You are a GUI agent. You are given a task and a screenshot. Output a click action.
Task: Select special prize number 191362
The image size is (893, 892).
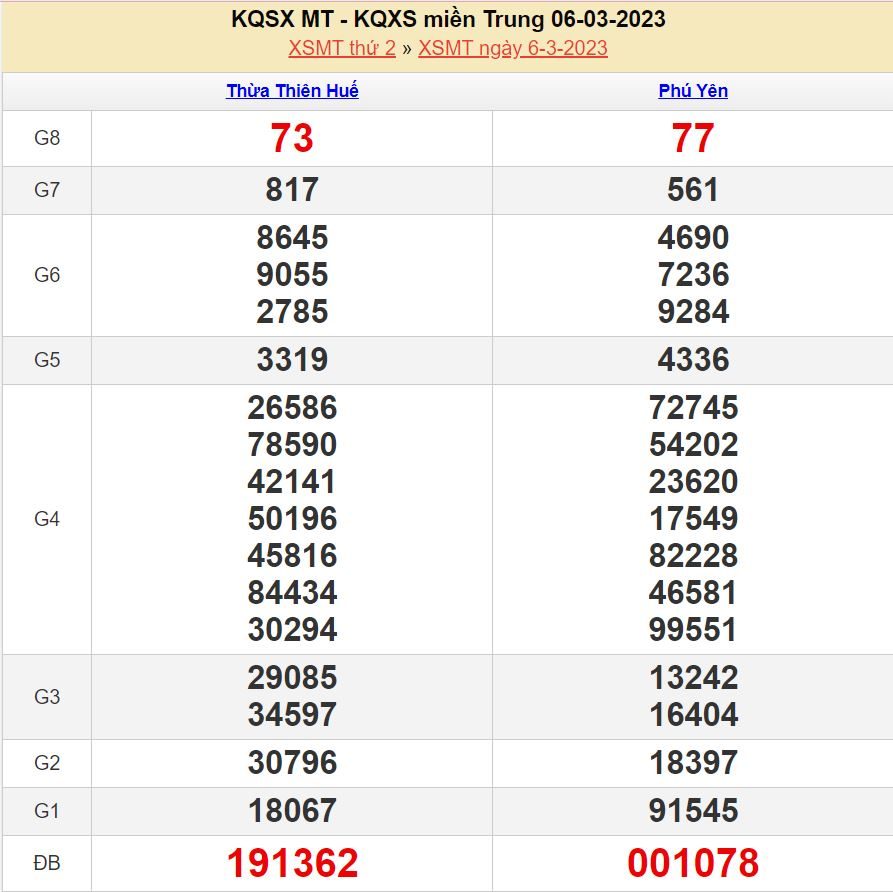292,863
